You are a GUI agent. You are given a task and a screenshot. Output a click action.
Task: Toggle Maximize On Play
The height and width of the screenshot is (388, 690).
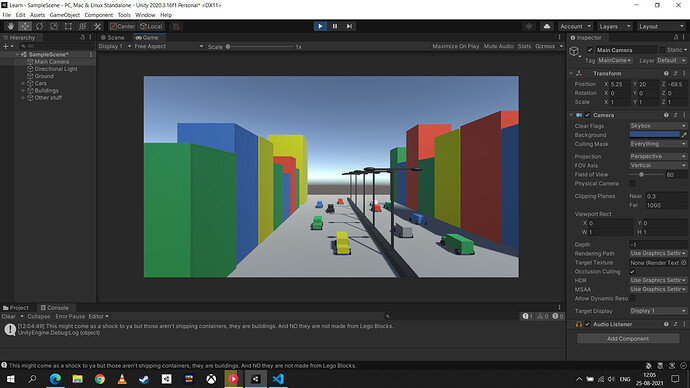tap(455, 47)
